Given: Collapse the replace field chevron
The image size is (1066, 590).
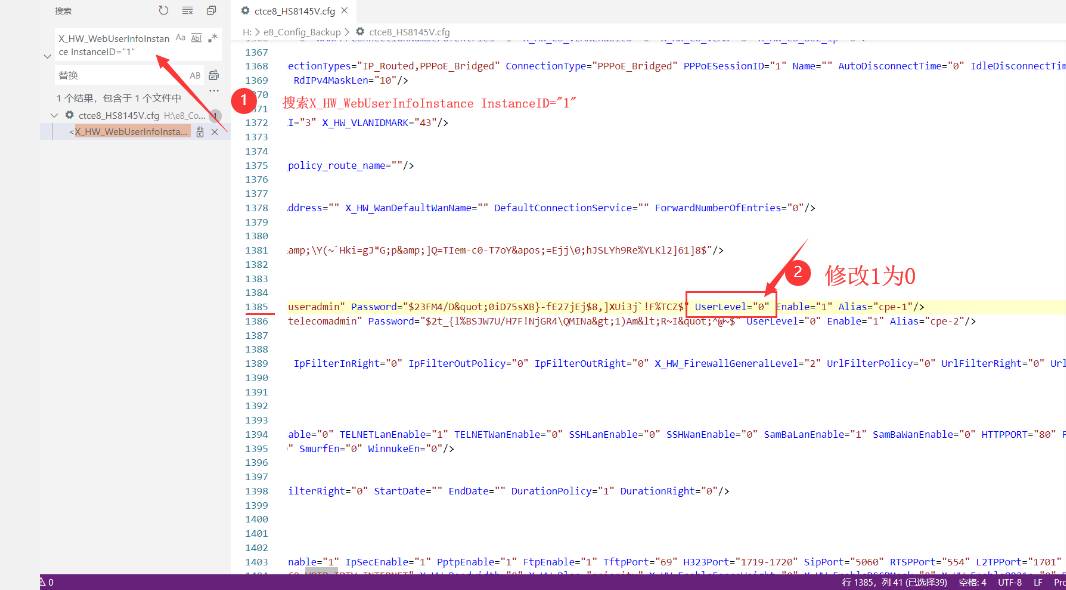Looking at the screenshot, I should pos(47,56).
